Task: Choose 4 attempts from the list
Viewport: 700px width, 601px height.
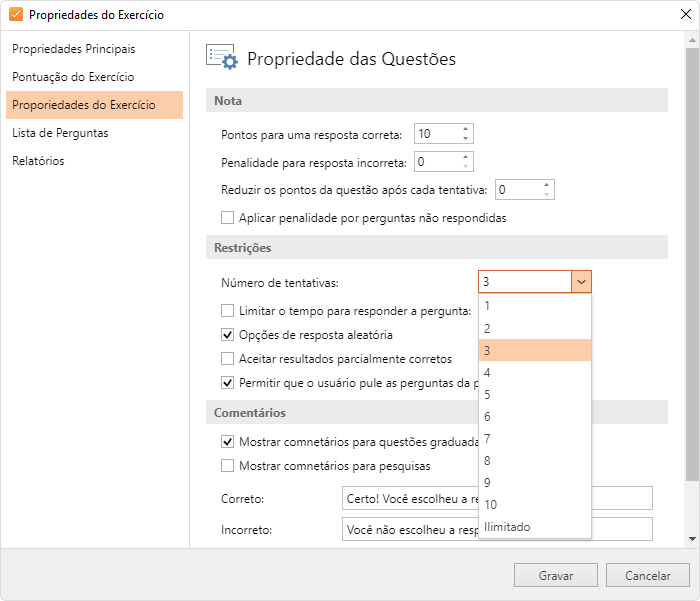Action: coord(535,372)
